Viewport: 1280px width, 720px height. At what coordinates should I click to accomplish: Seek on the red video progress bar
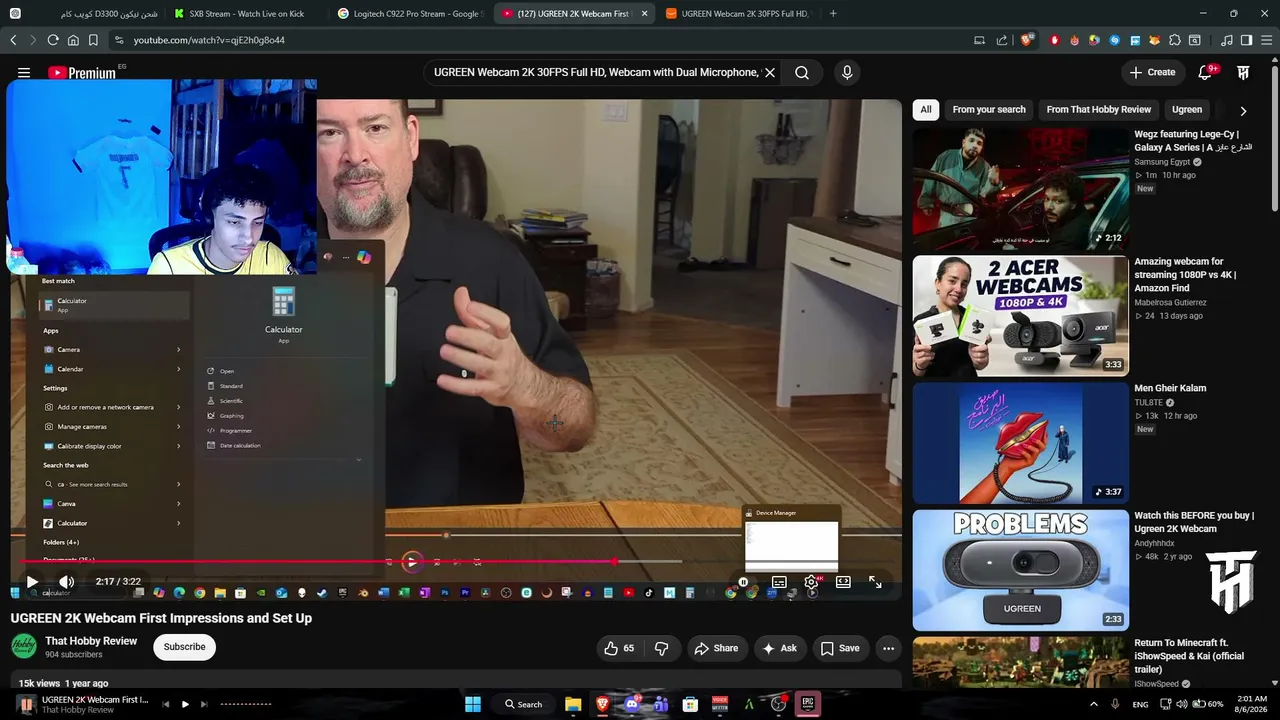pyautogui.click(x=456, y=562)
